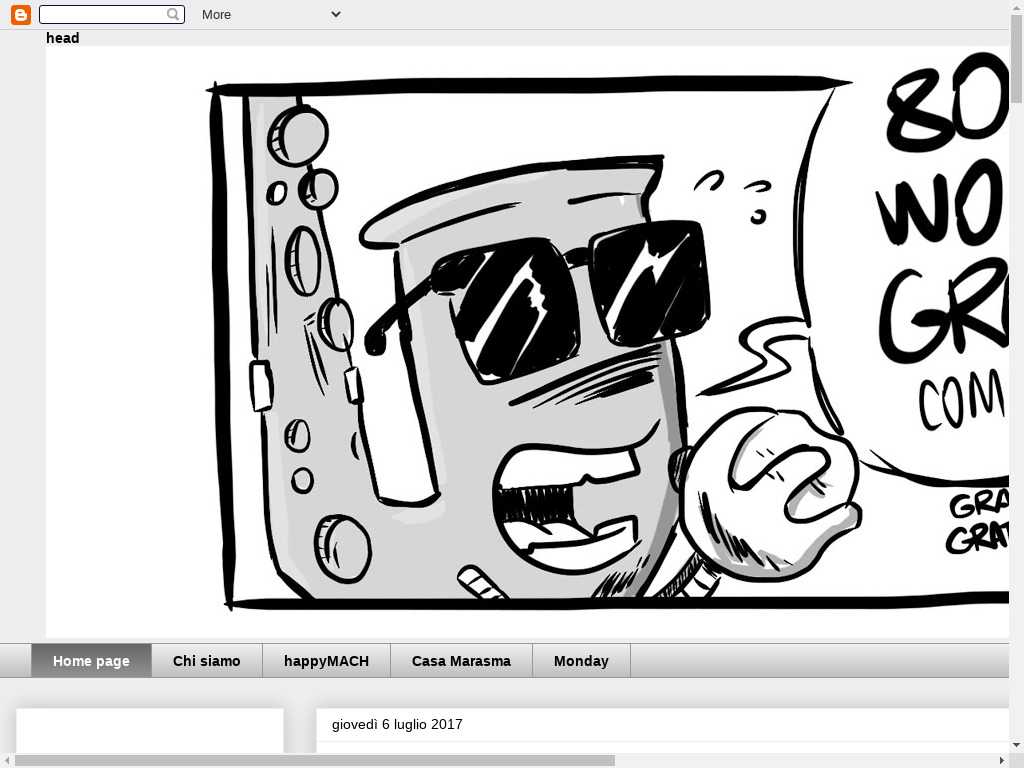Click the horizontal scrollbar thumb
The height and width of the screenshot is (768, 1024).
tap(314, 760)
